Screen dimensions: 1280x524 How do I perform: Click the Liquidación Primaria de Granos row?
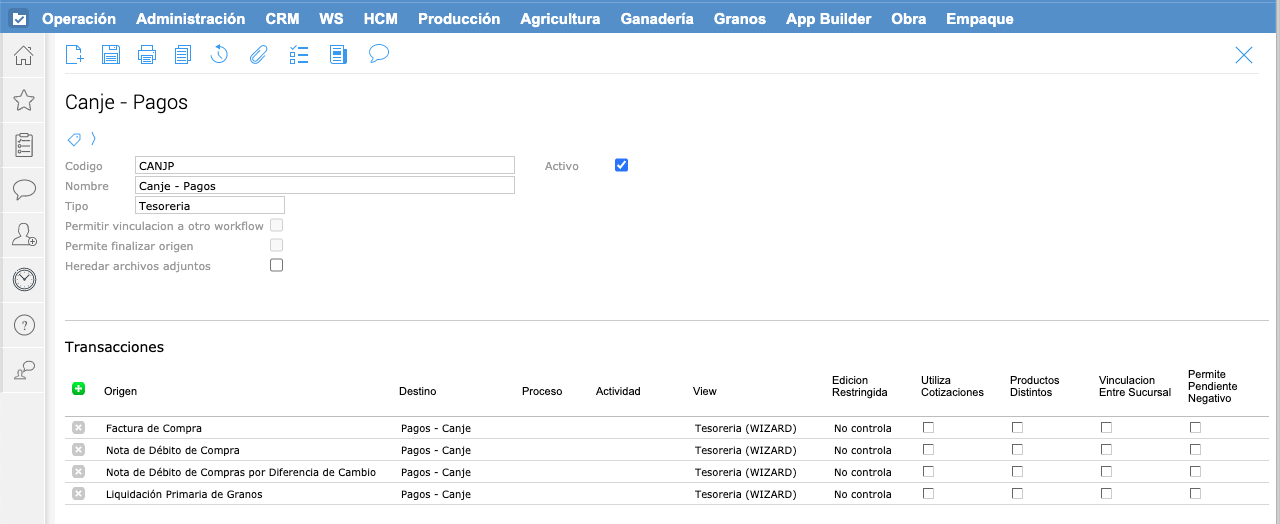184,494
